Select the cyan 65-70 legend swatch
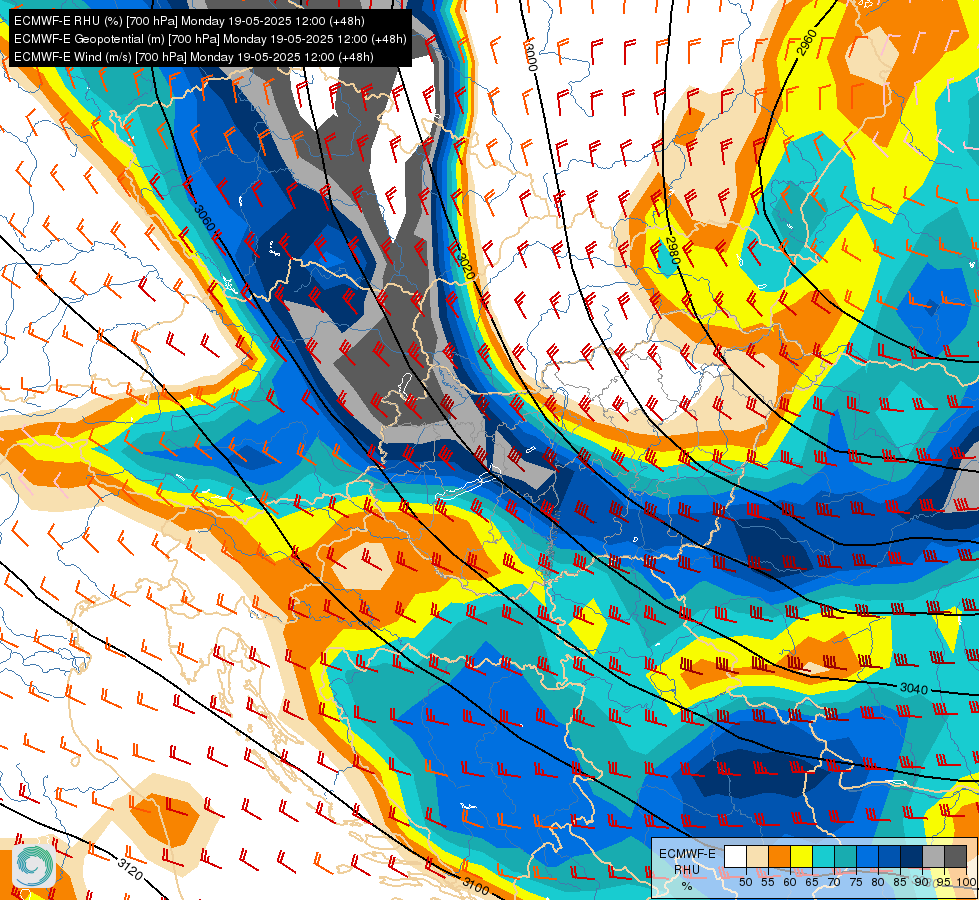Viewport: 979px width, 900px height. [x=824, y=856]
